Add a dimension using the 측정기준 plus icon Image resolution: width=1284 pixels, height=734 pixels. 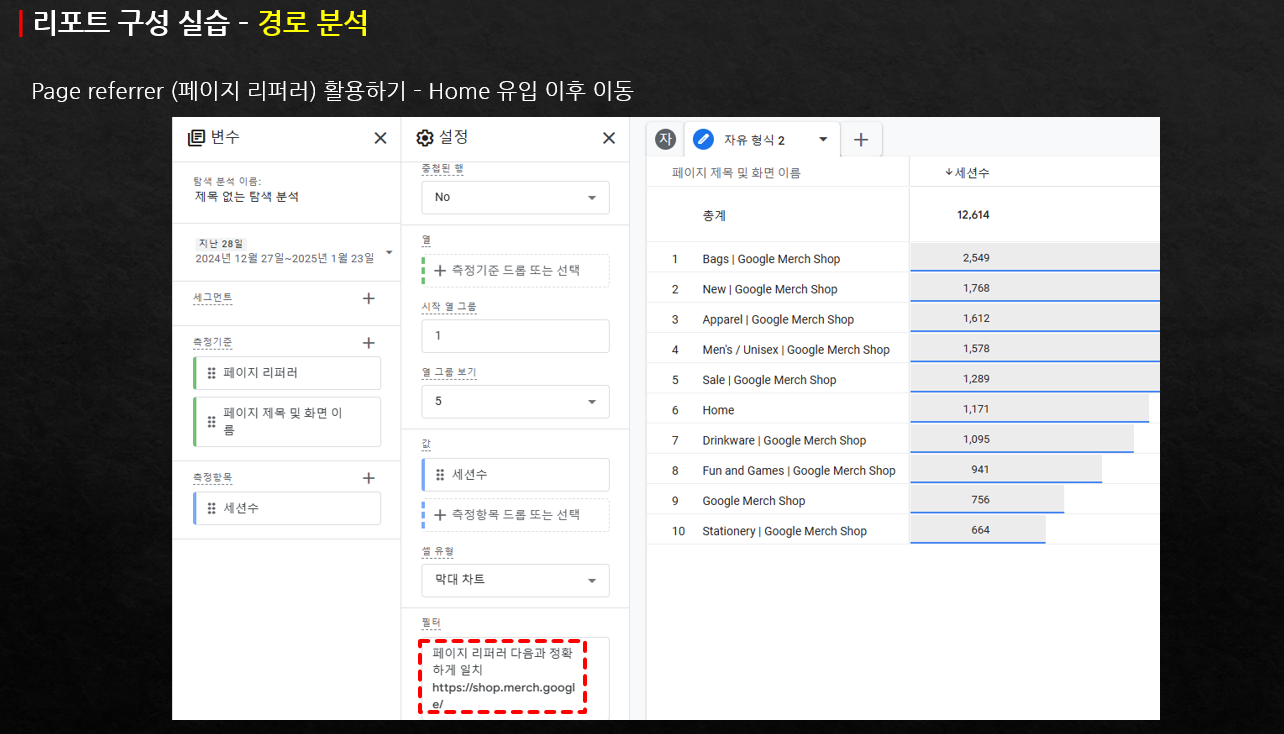pos(368,340)
